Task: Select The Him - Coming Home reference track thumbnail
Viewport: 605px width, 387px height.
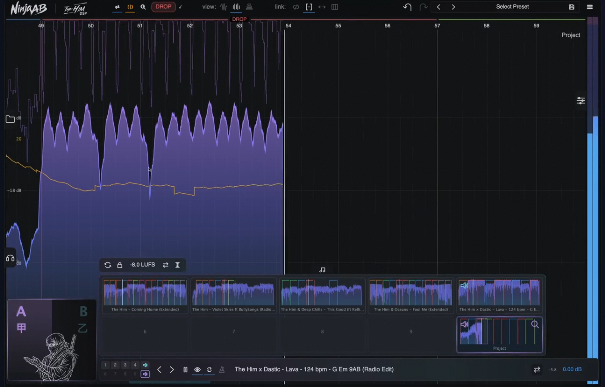Action: click(145, 295)
